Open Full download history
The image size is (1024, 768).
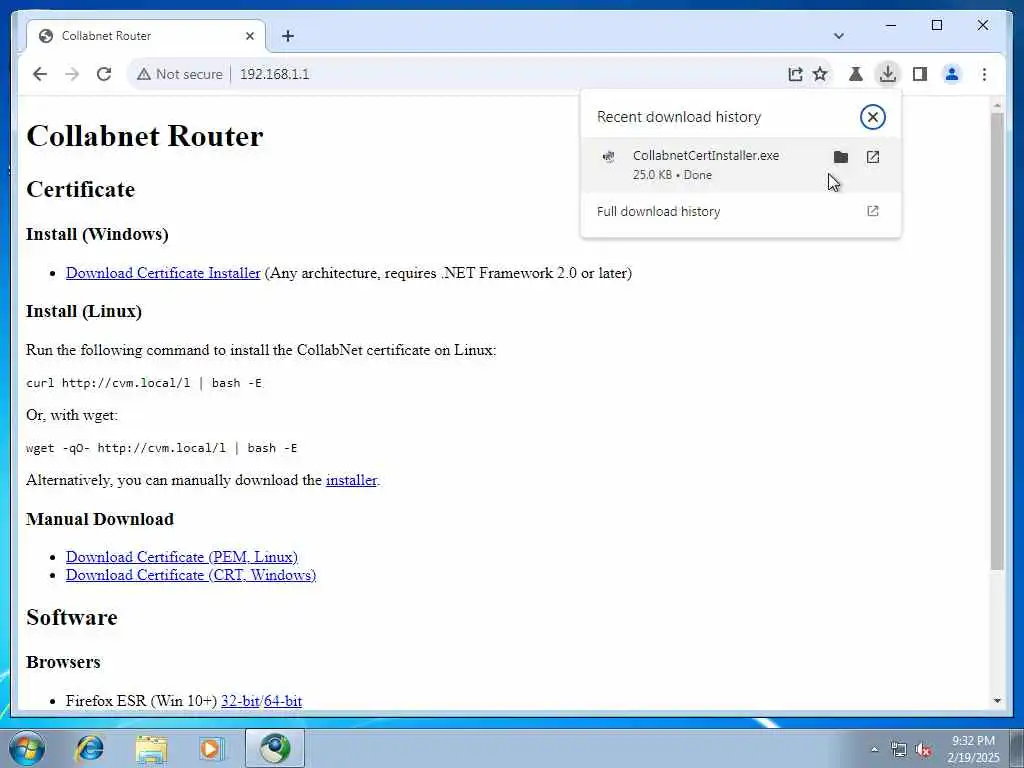pyautogui.click(x=741, y=211)
